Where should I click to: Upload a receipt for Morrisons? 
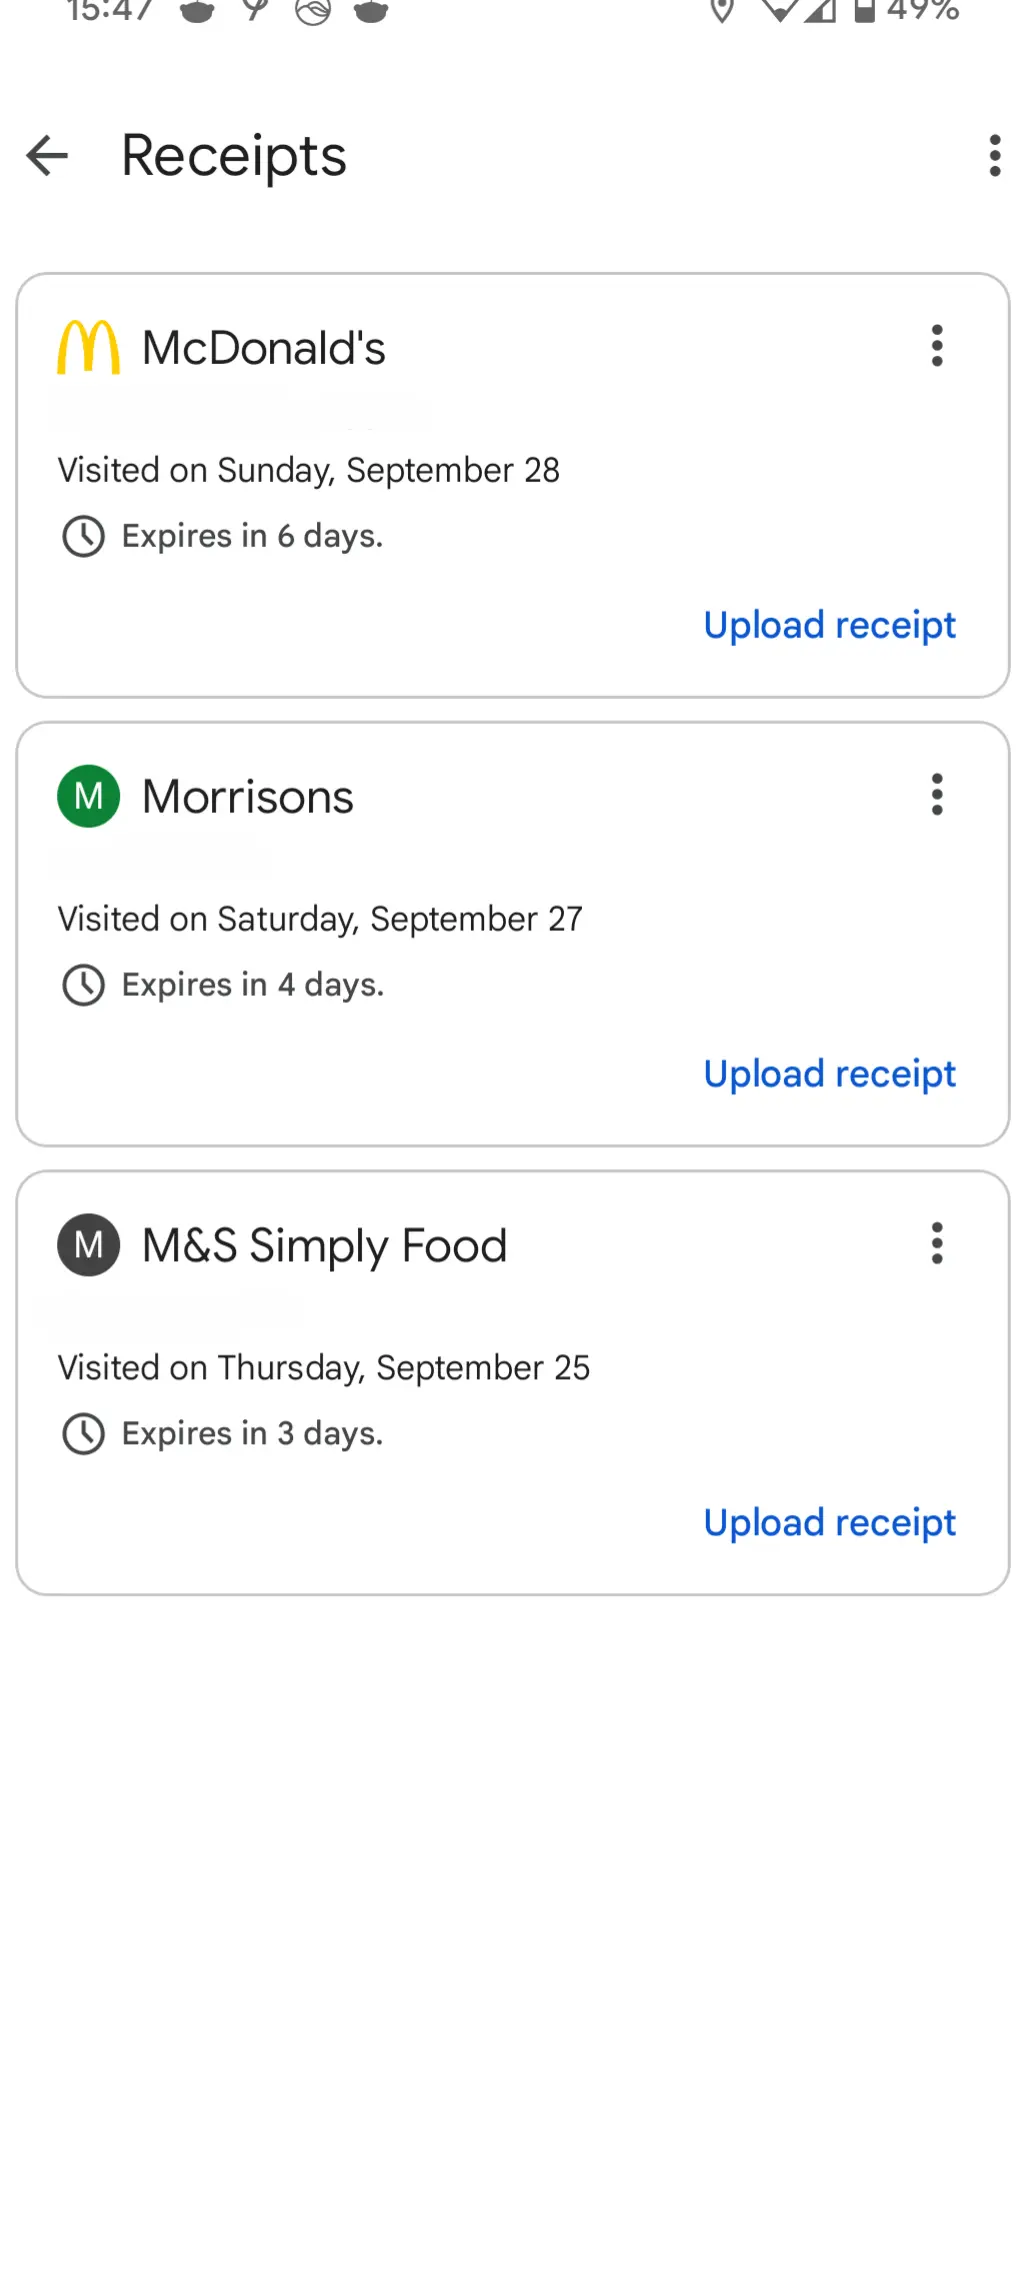pos(829,1074)
